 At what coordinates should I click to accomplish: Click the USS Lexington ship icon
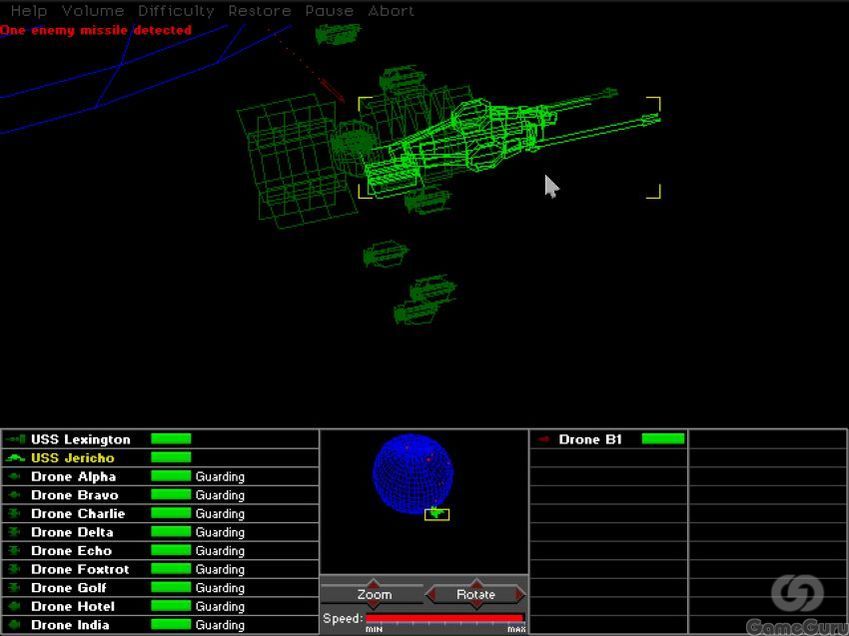(x=15, y=439)
